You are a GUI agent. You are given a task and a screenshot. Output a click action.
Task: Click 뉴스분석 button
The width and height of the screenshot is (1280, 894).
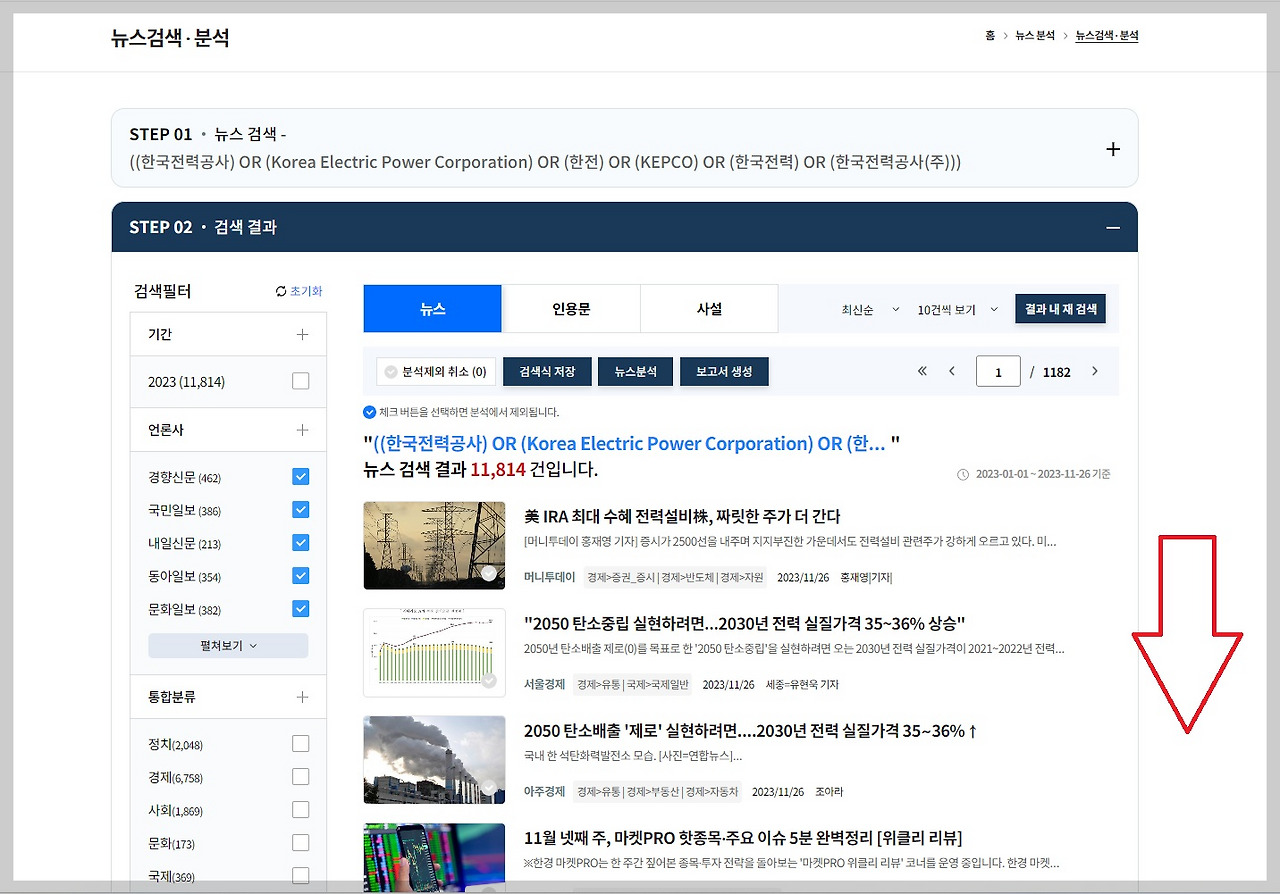coord(635,372)
